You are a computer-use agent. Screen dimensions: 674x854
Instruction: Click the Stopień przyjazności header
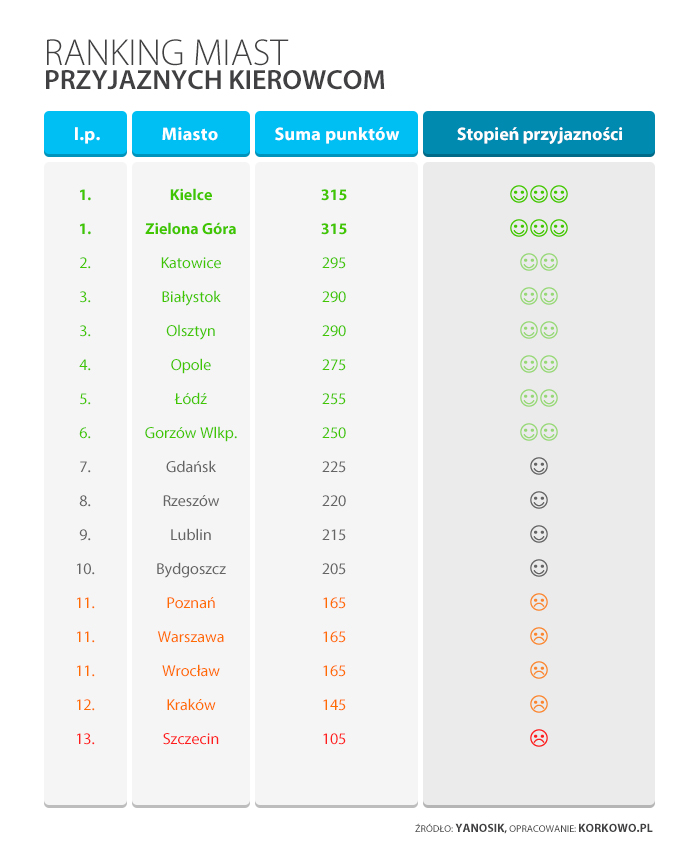[539, 134]
